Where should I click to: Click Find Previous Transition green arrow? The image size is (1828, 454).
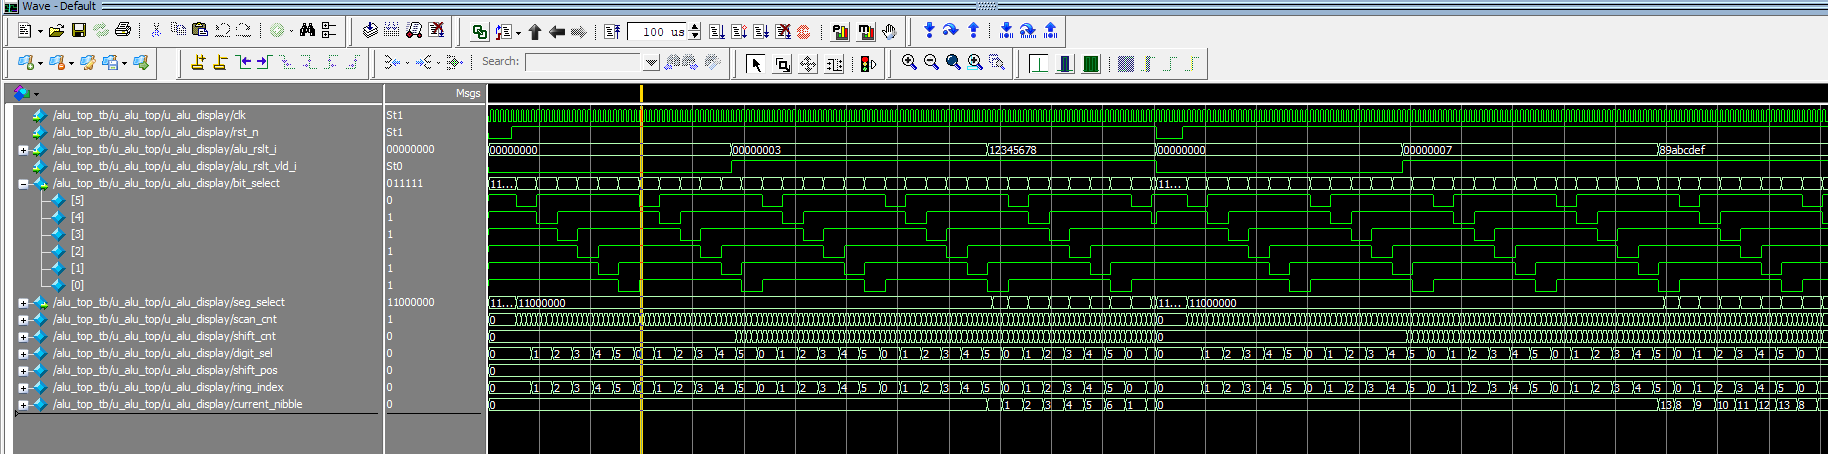click(243, 62)
